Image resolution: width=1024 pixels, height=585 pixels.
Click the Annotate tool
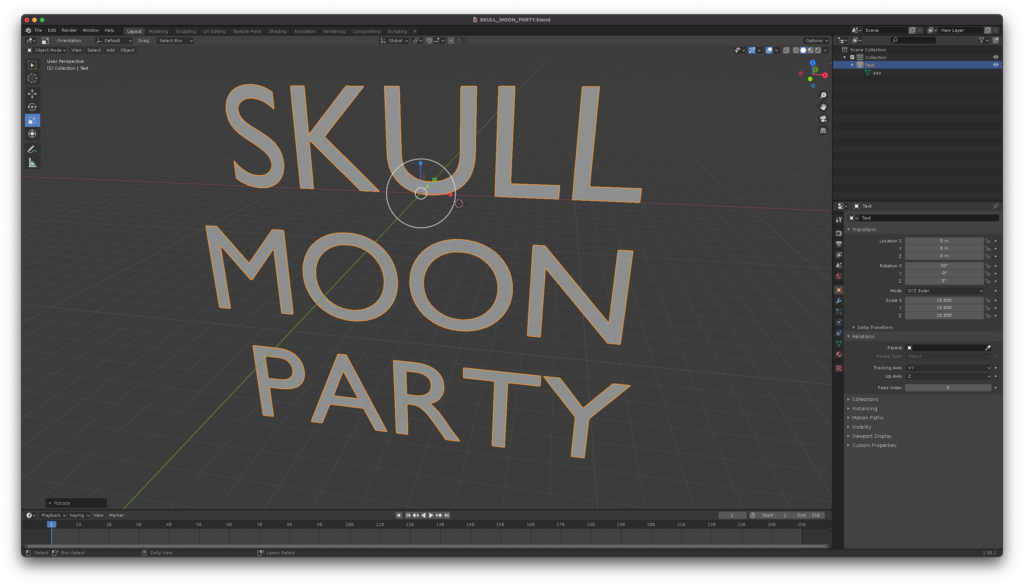point(32,149)
